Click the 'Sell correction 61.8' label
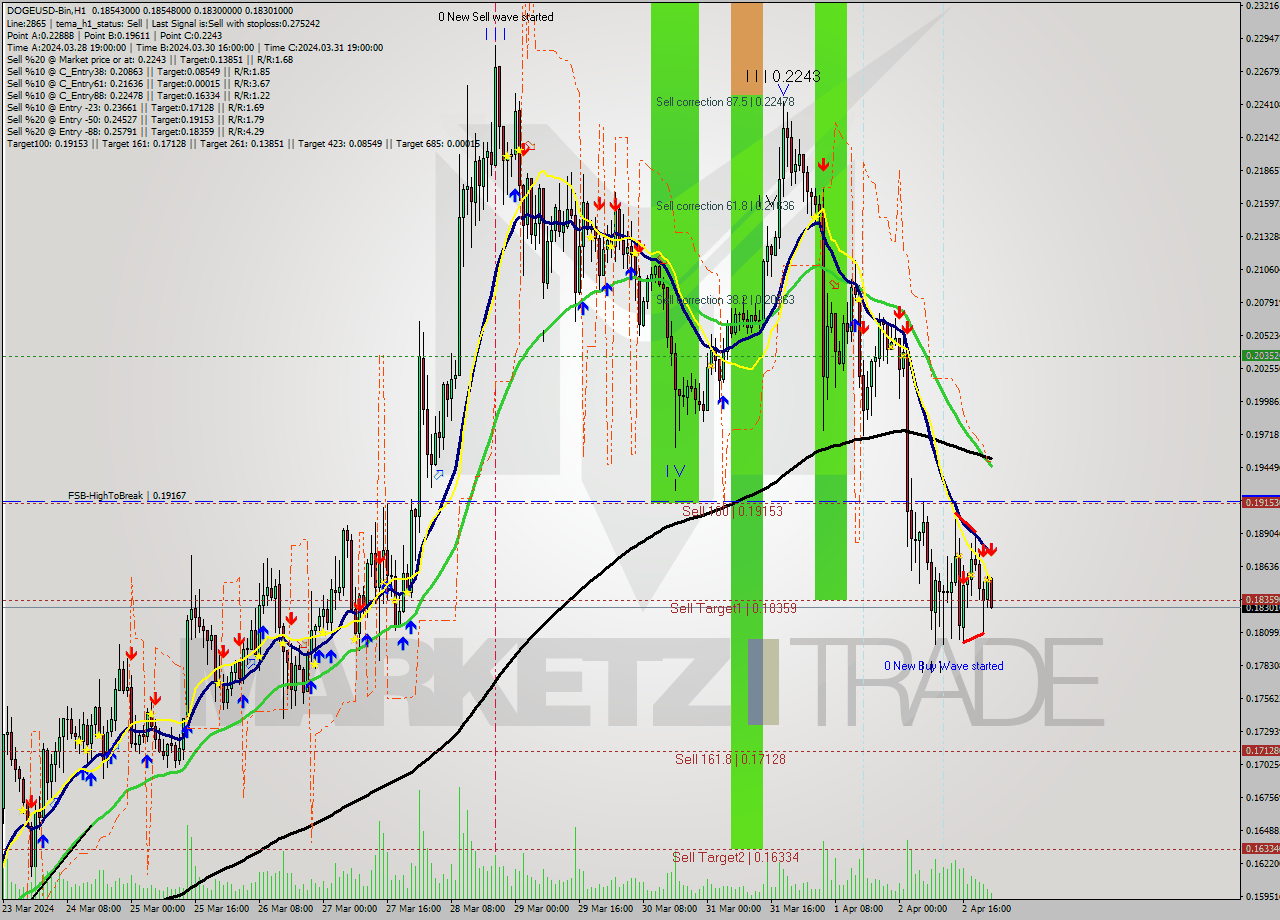 point(725,206)
